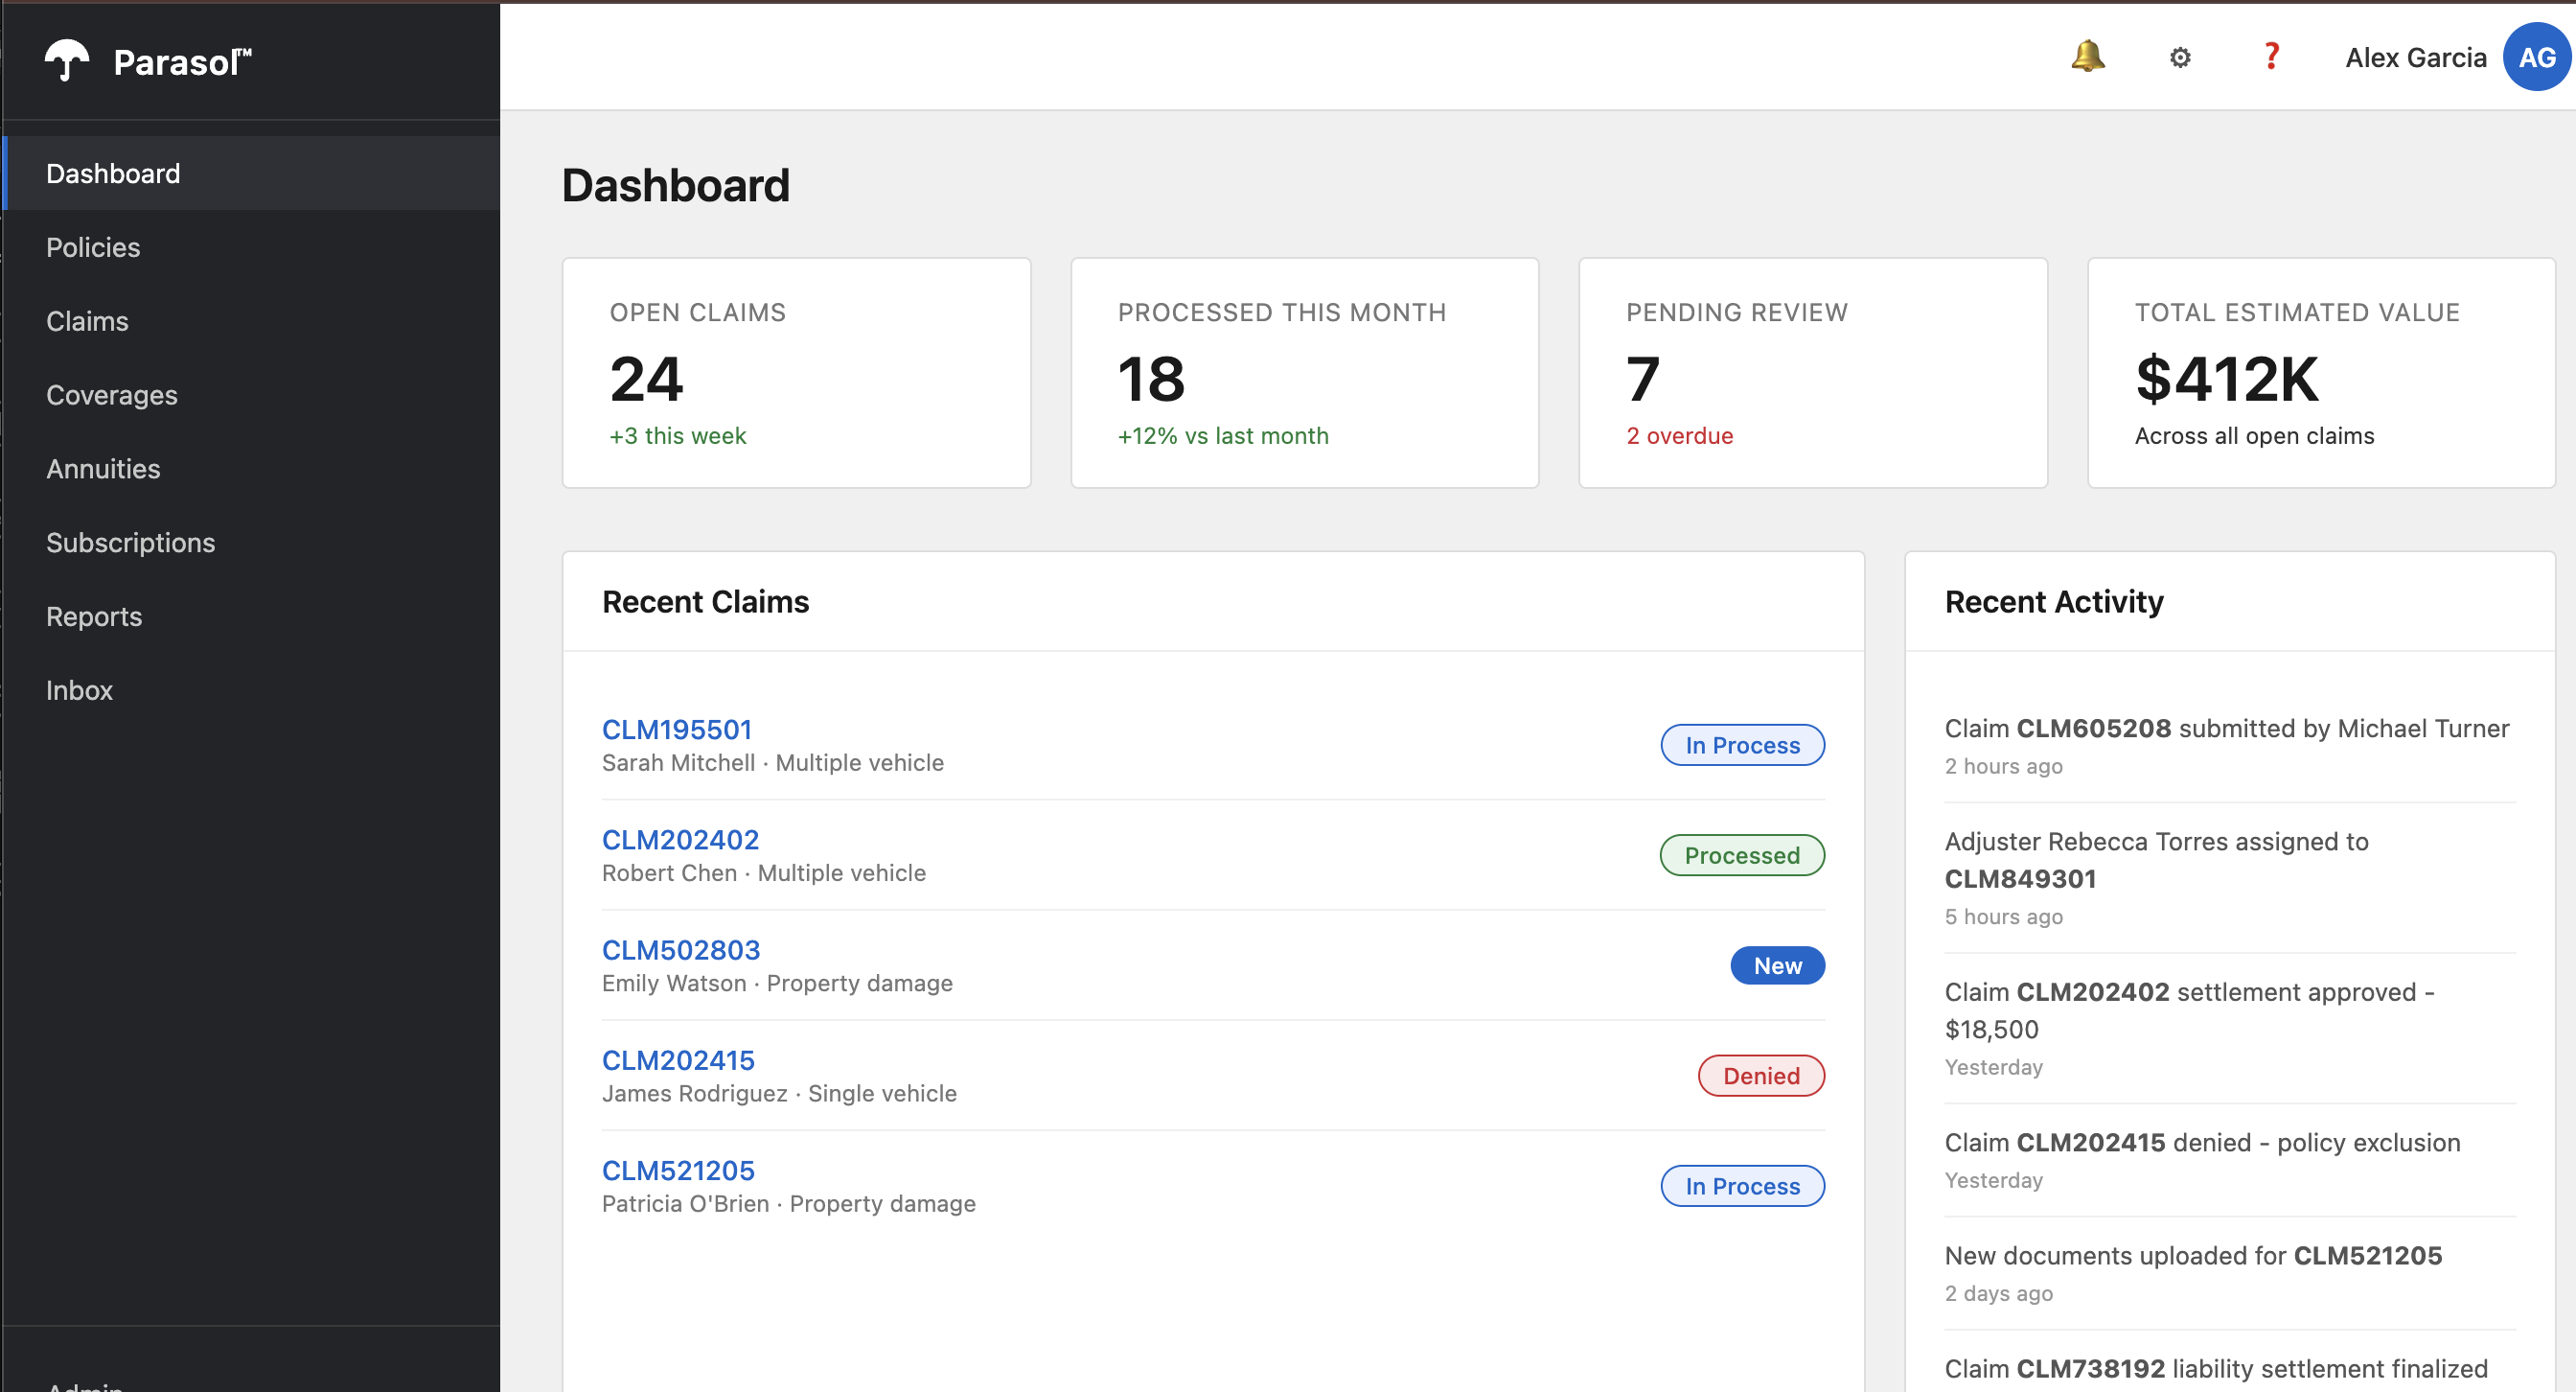This screenshot has height=1392, width=2576.
Task: Open claim CLM195501 link
Action: (x=677, y=730)
